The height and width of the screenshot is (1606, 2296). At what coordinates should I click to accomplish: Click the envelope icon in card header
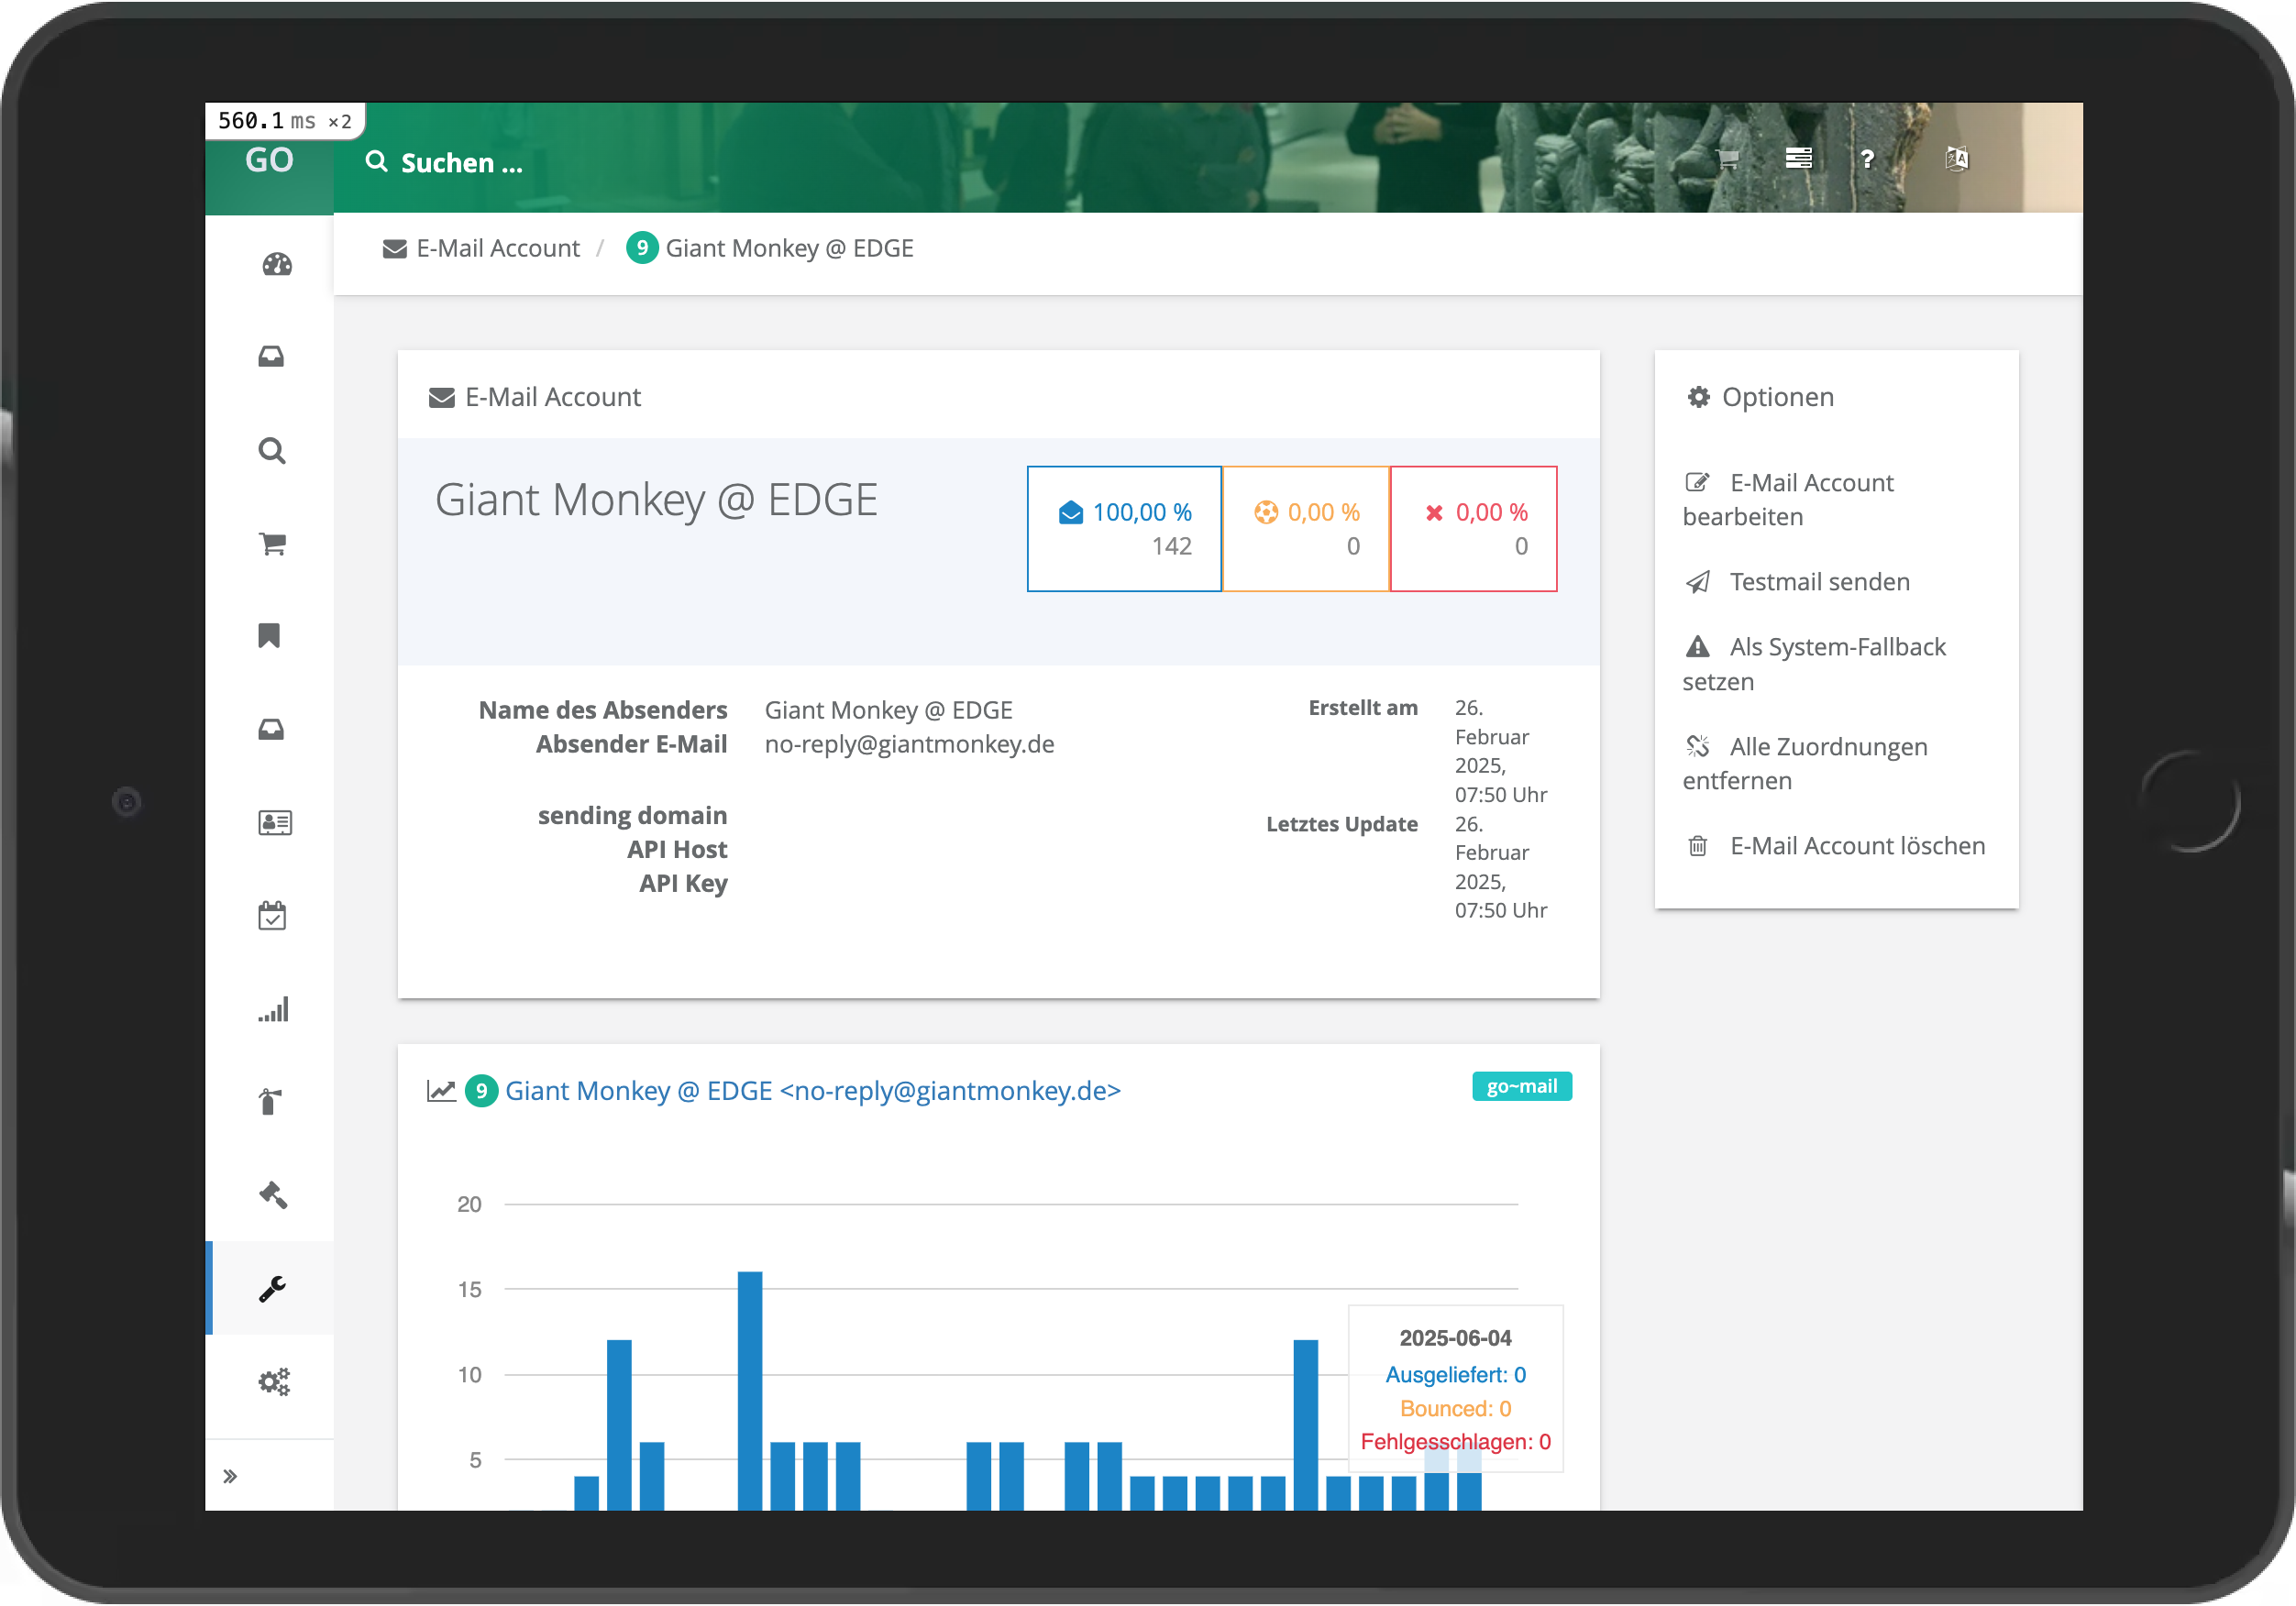tap(441, 397)
